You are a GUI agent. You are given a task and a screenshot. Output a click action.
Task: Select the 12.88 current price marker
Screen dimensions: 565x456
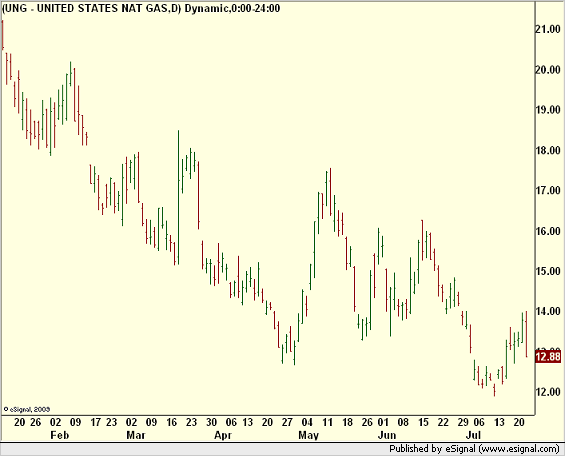[548, 357]
